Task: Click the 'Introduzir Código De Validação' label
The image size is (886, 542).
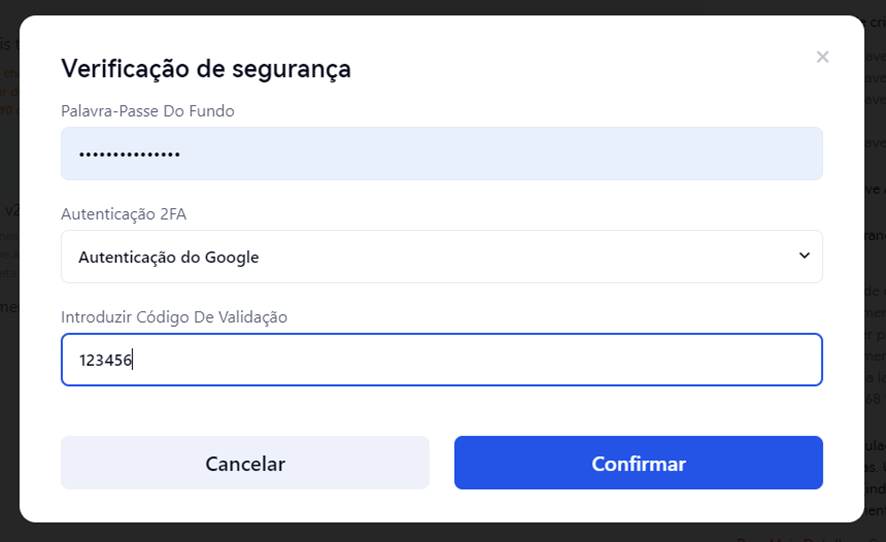Action: [x=174, y=317]
